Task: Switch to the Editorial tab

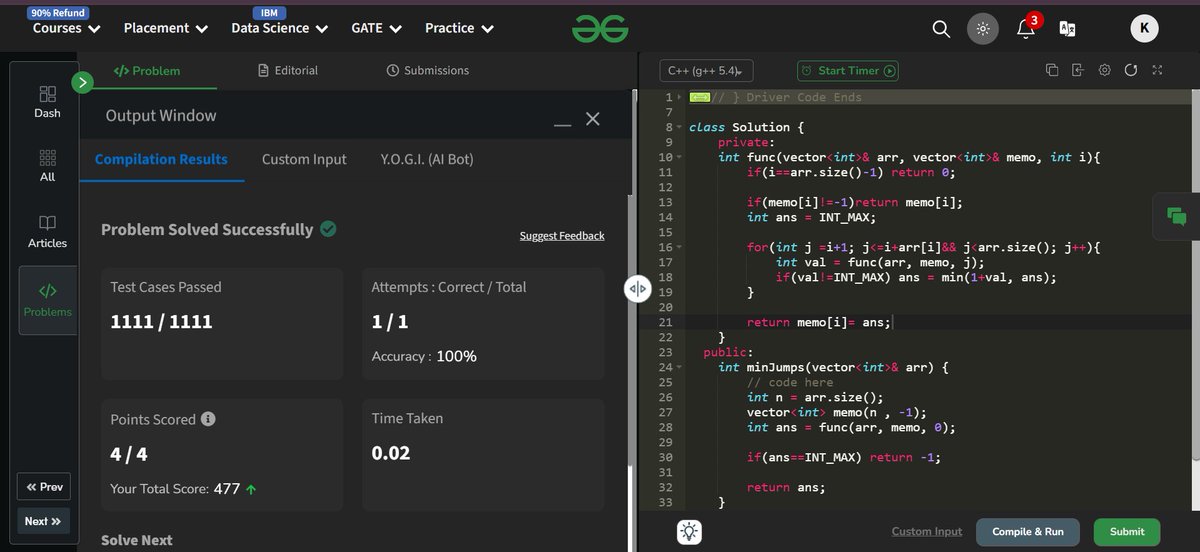Action: (x=287, y=70)
